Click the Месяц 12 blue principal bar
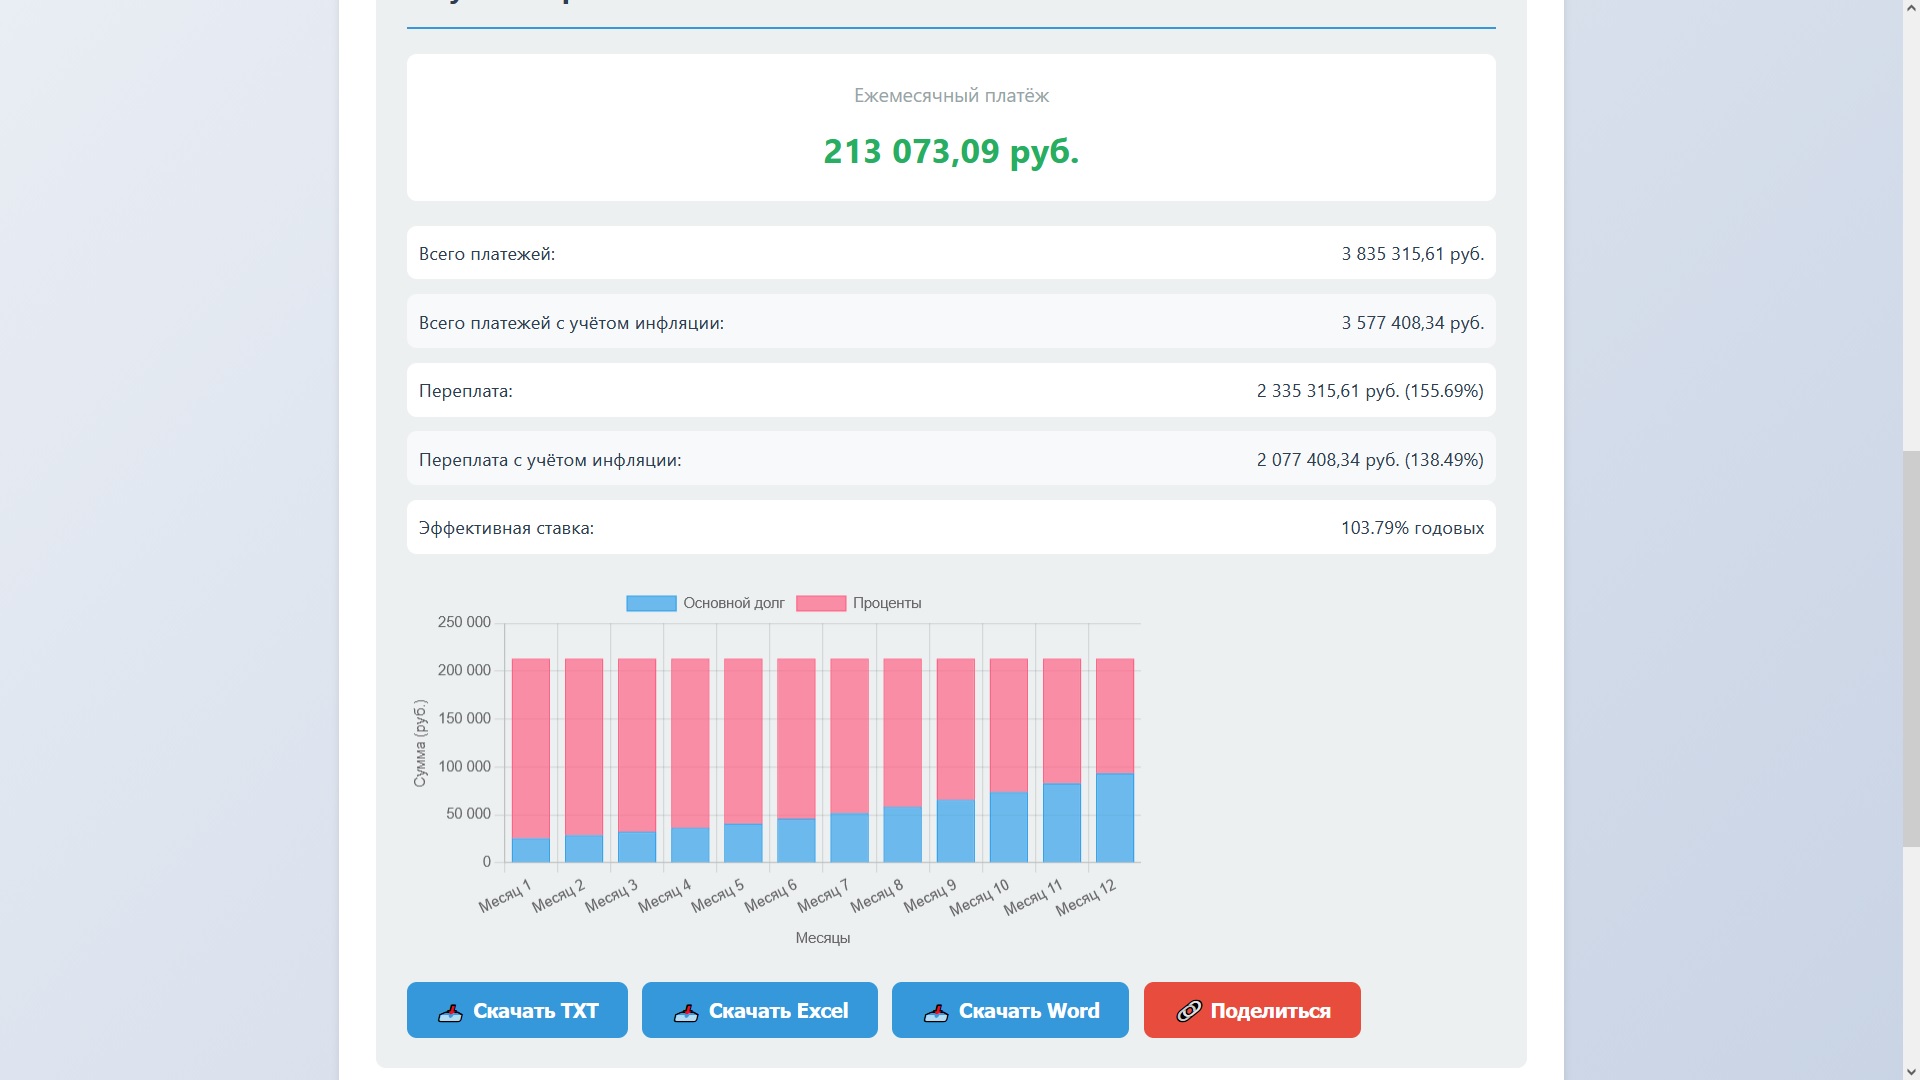Viewport: 1920px width, 1080px height. (x=1115, y=818)
